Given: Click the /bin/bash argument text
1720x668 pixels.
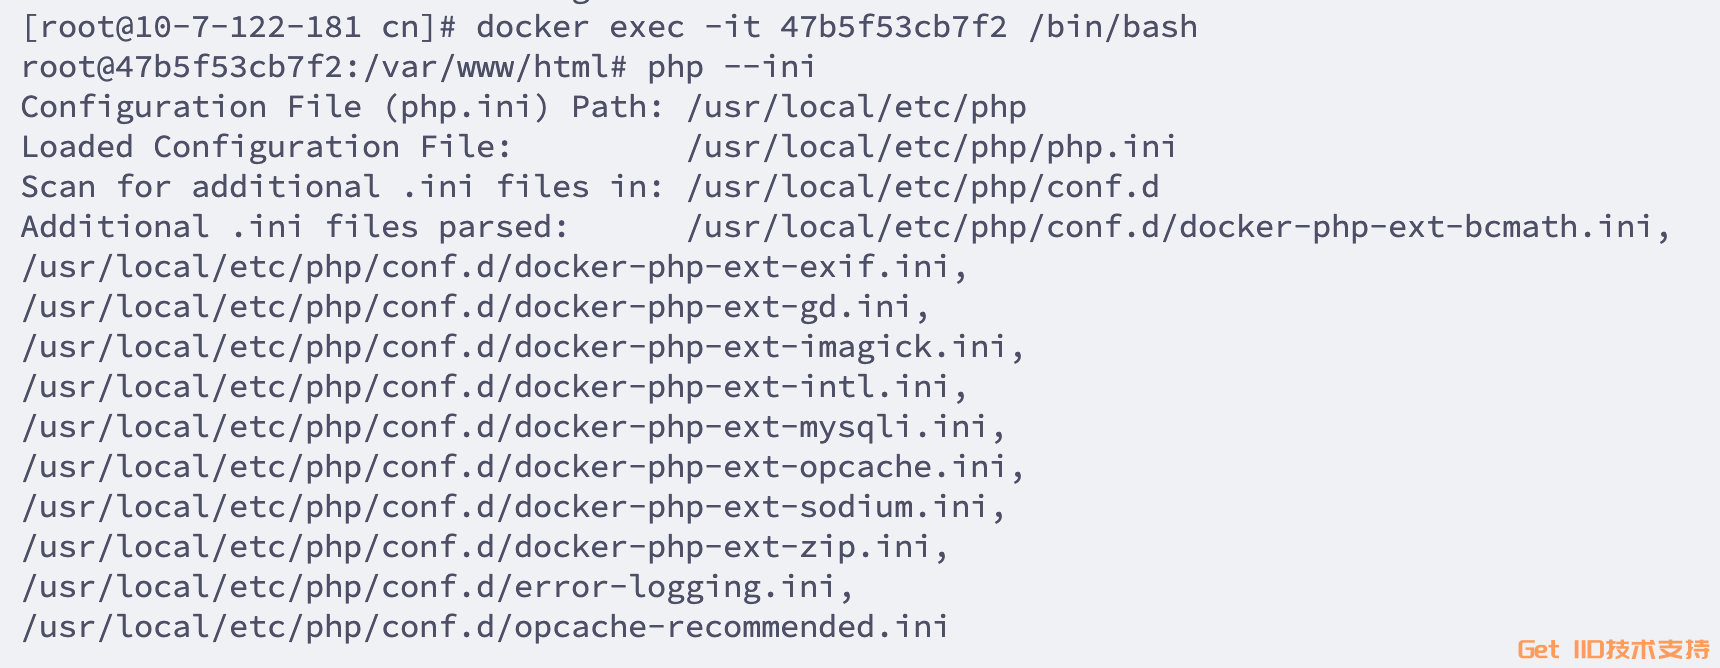Looking at the screenshot, I should 1112,27.
